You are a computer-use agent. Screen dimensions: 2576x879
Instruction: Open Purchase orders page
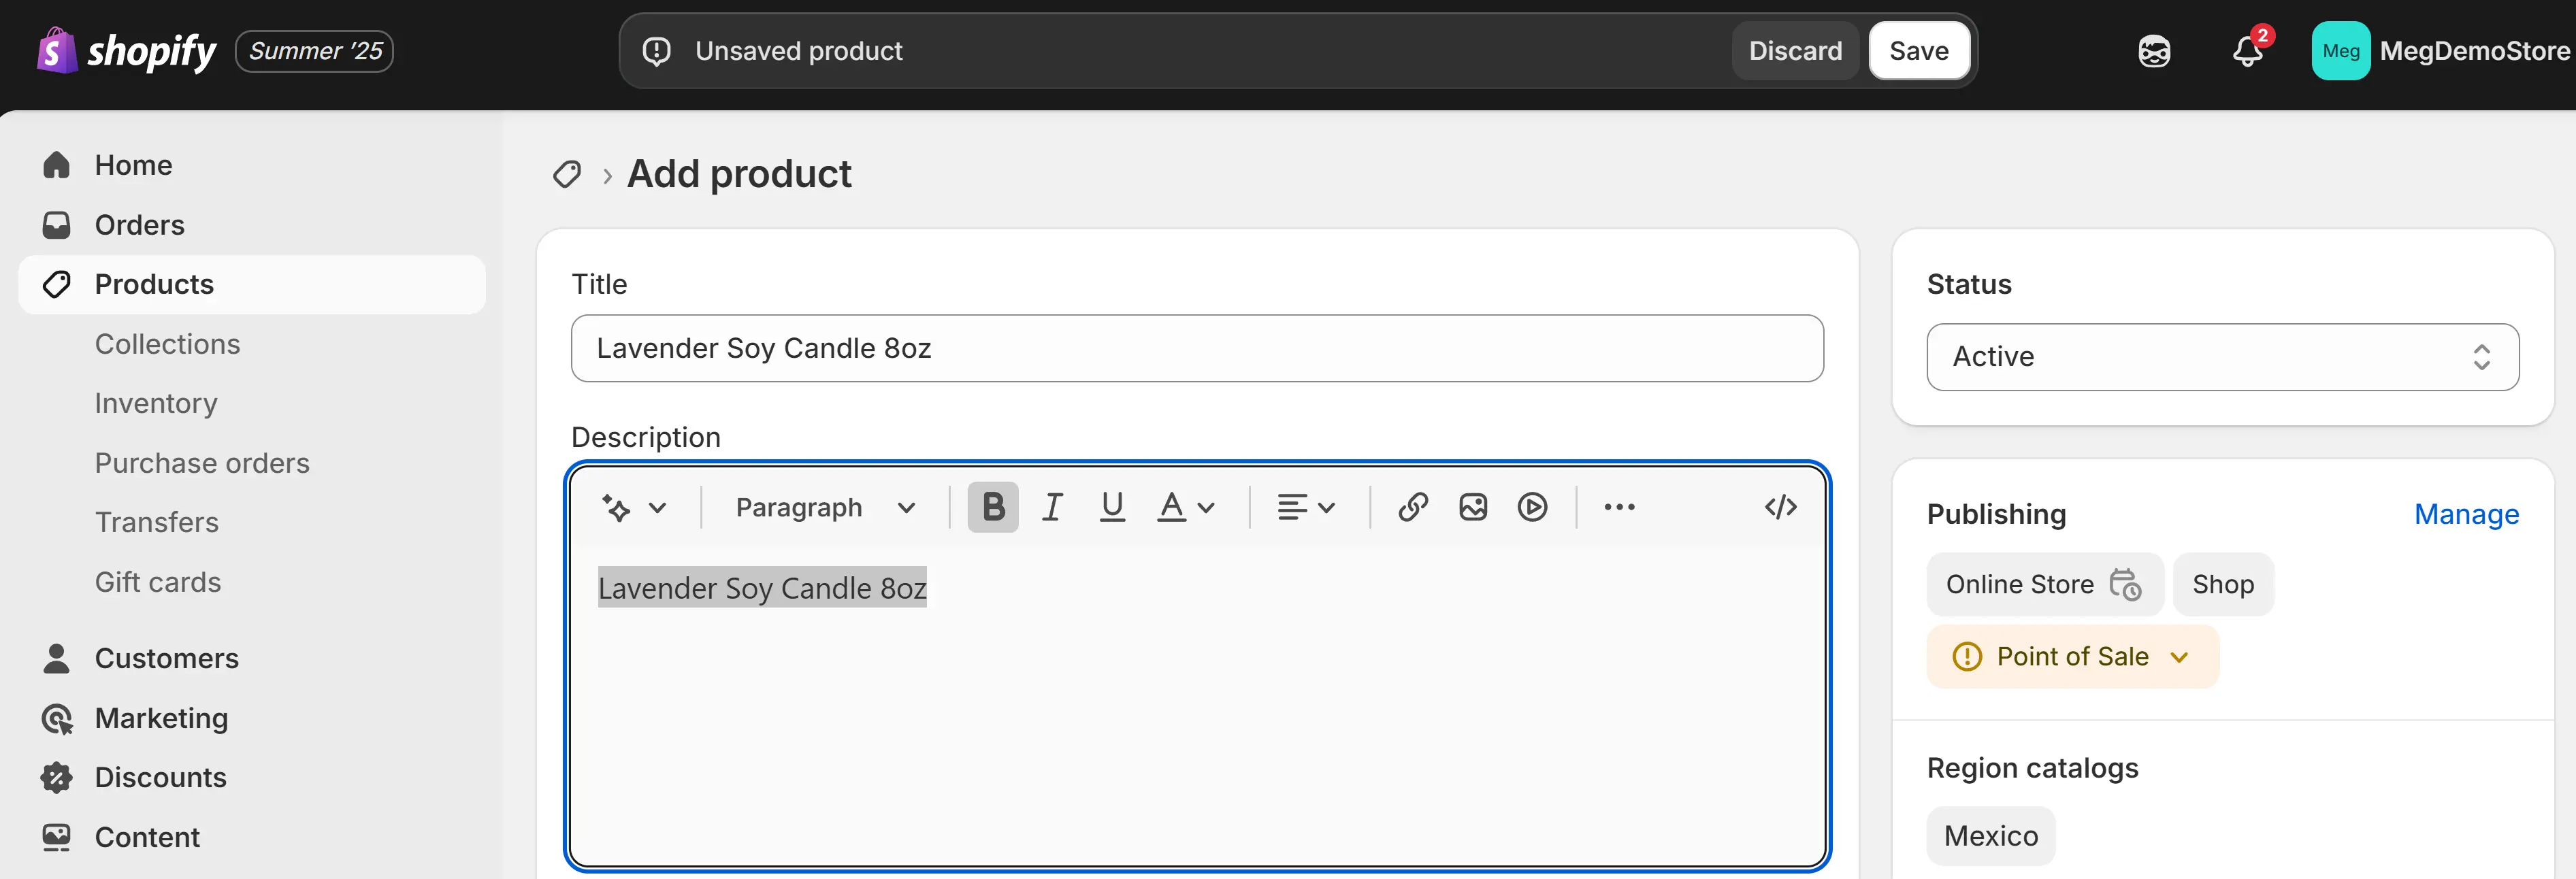click(x=202, y=463)
